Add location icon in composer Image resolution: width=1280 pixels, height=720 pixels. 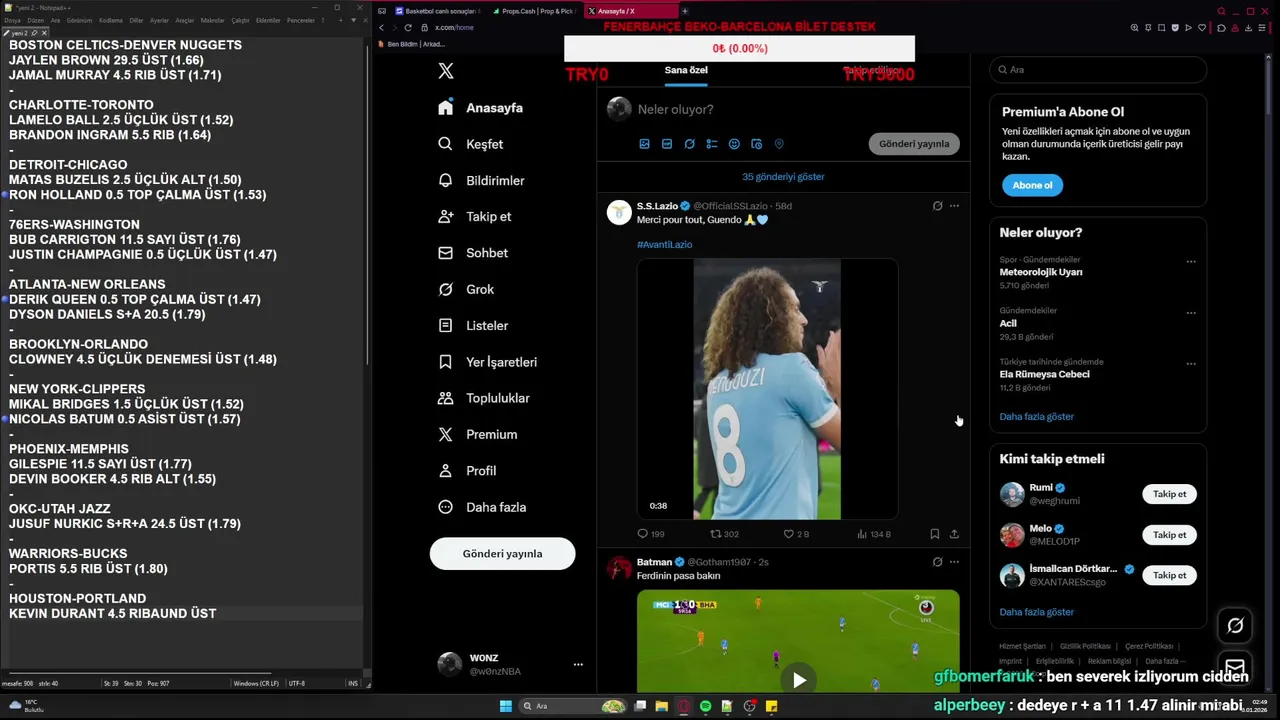point(779,144)
